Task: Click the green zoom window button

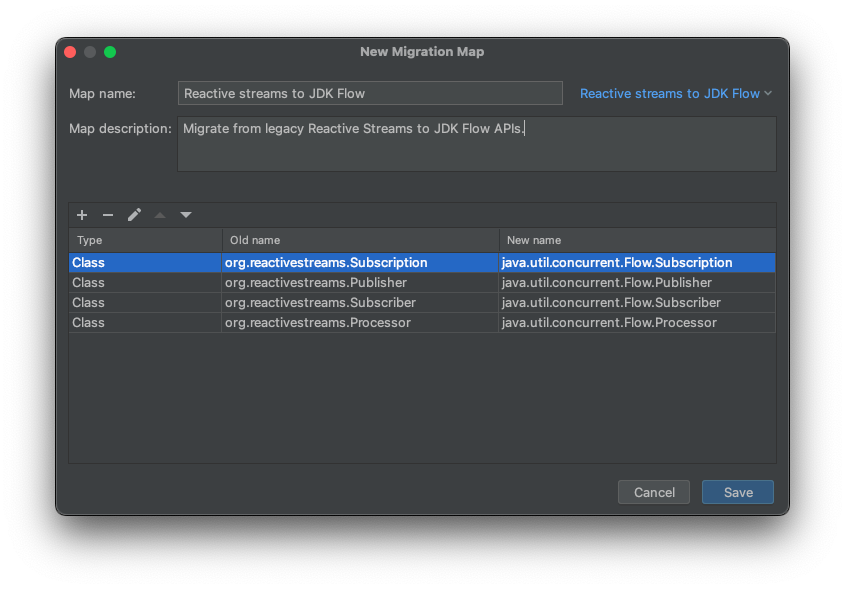Action: [x=110, y=52]
